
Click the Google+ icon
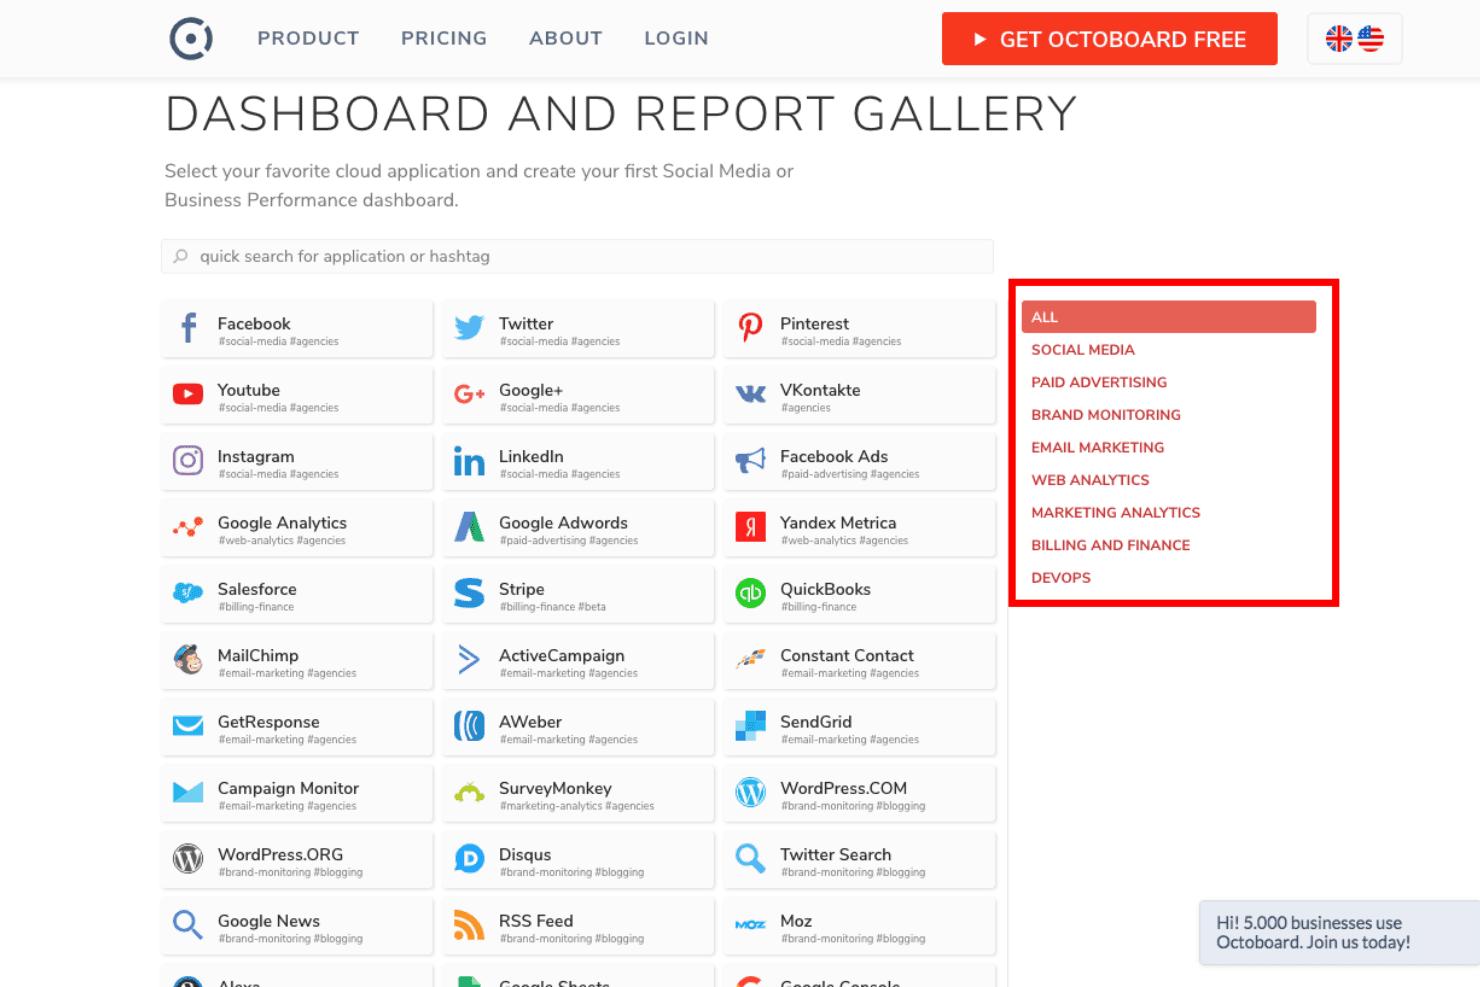(x=469, y=394)
